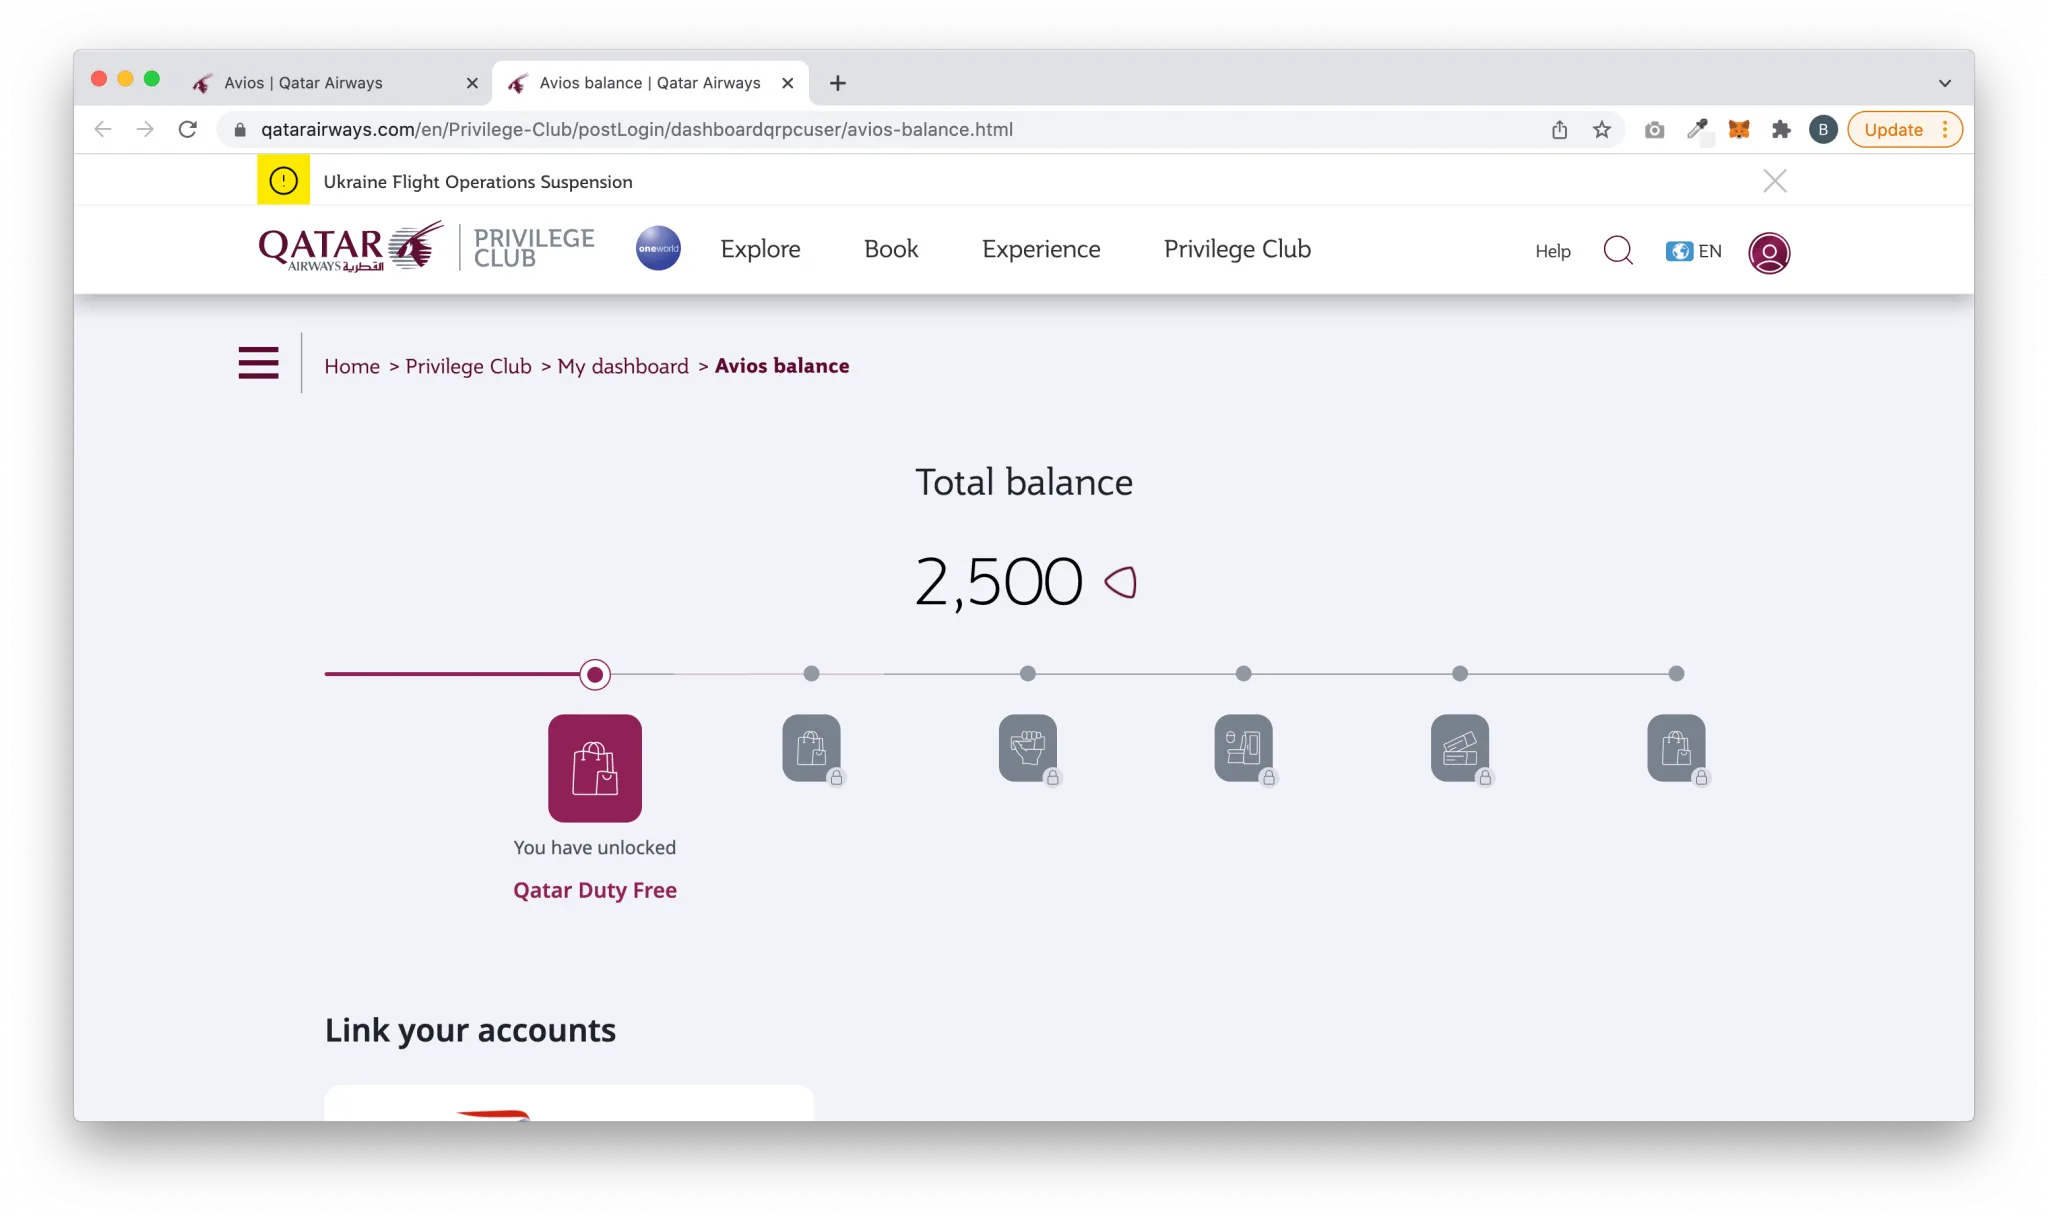Click the MetaMask fox extension icon
This screenshot has width=2048, height=1219.
(x=1739, y=129)
